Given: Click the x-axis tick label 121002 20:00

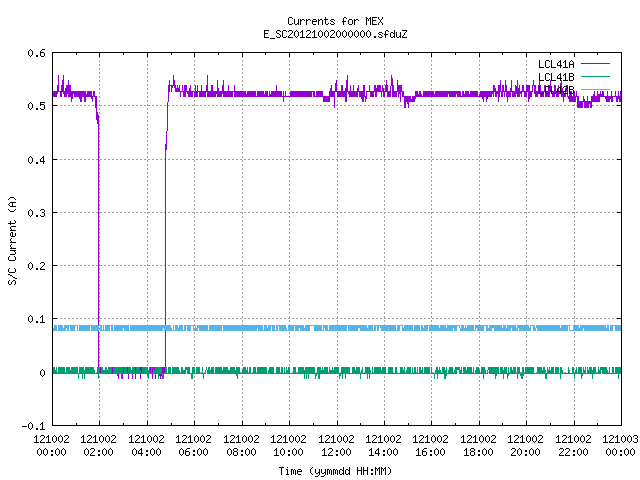Looking at the screenshot, I should pos(526,445).
